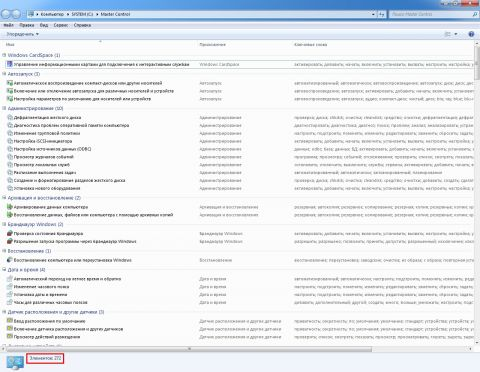Screen dimensions: 480x372
Task: Open the Правка menu
Action: [x=27, y=25]
